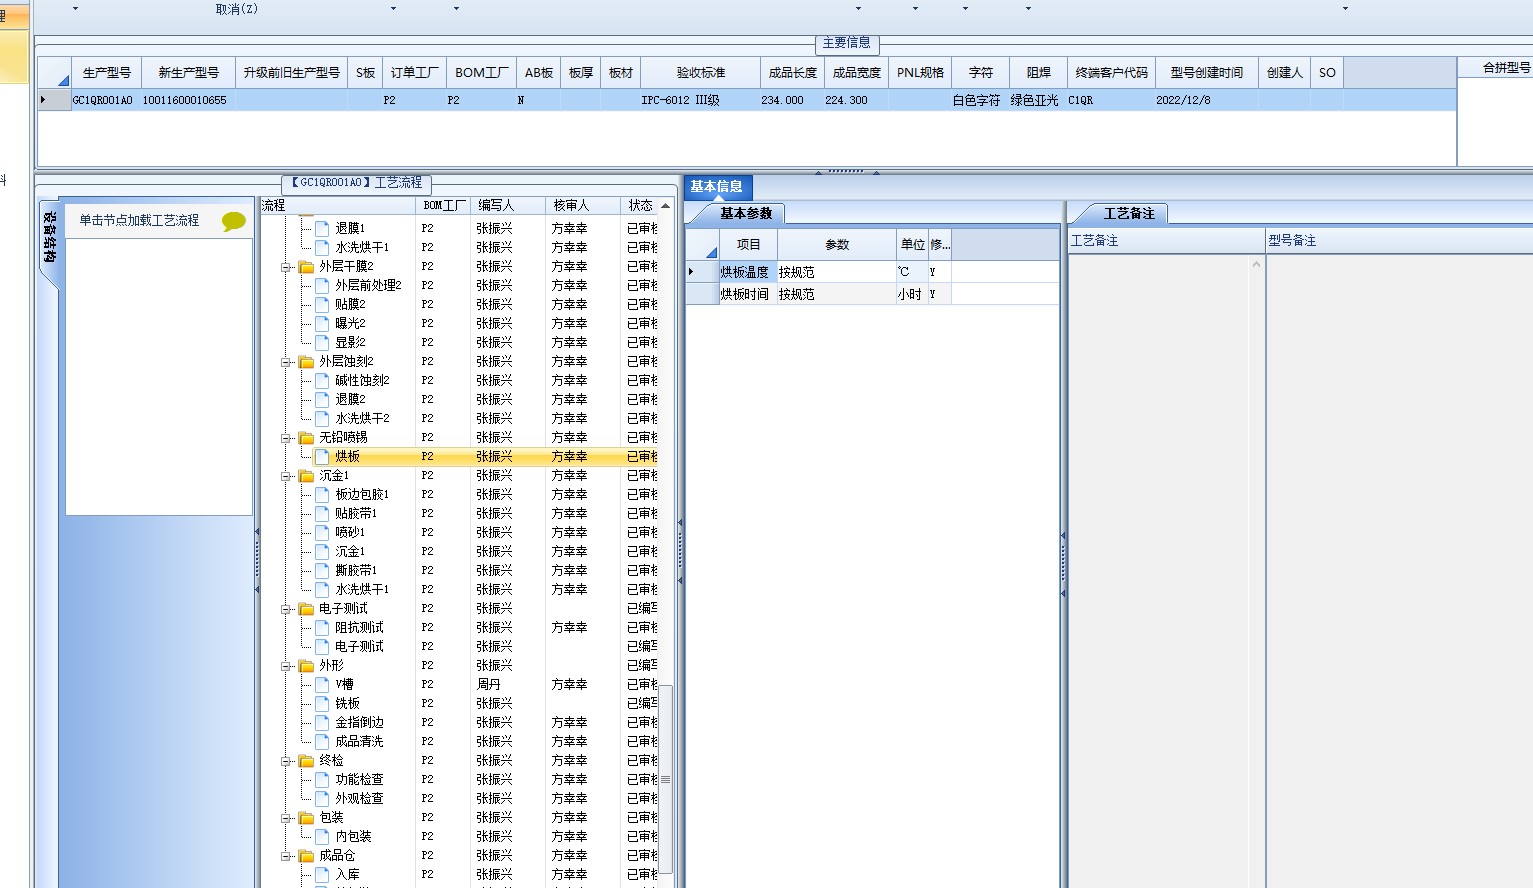The image size is (1533, 888).
Task: Open the 基本参数 tab
Action: (746, 214)
